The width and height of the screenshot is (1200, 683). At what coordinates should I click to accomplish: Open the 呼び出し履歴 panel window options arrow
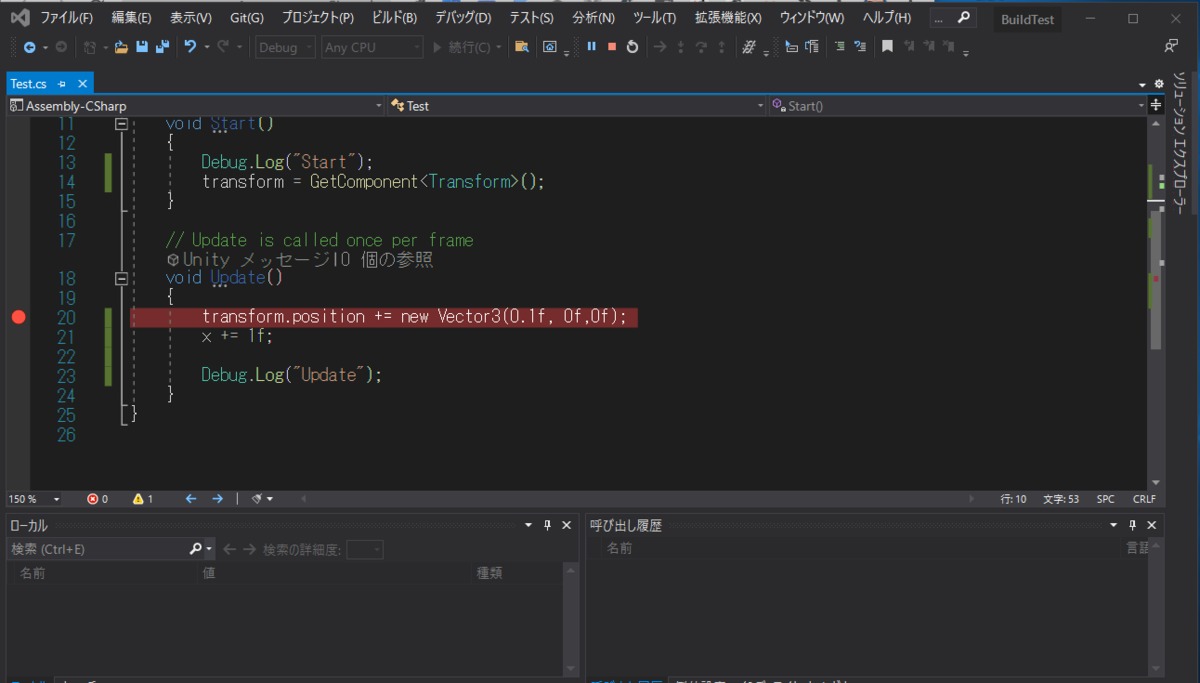[1114, 525]
